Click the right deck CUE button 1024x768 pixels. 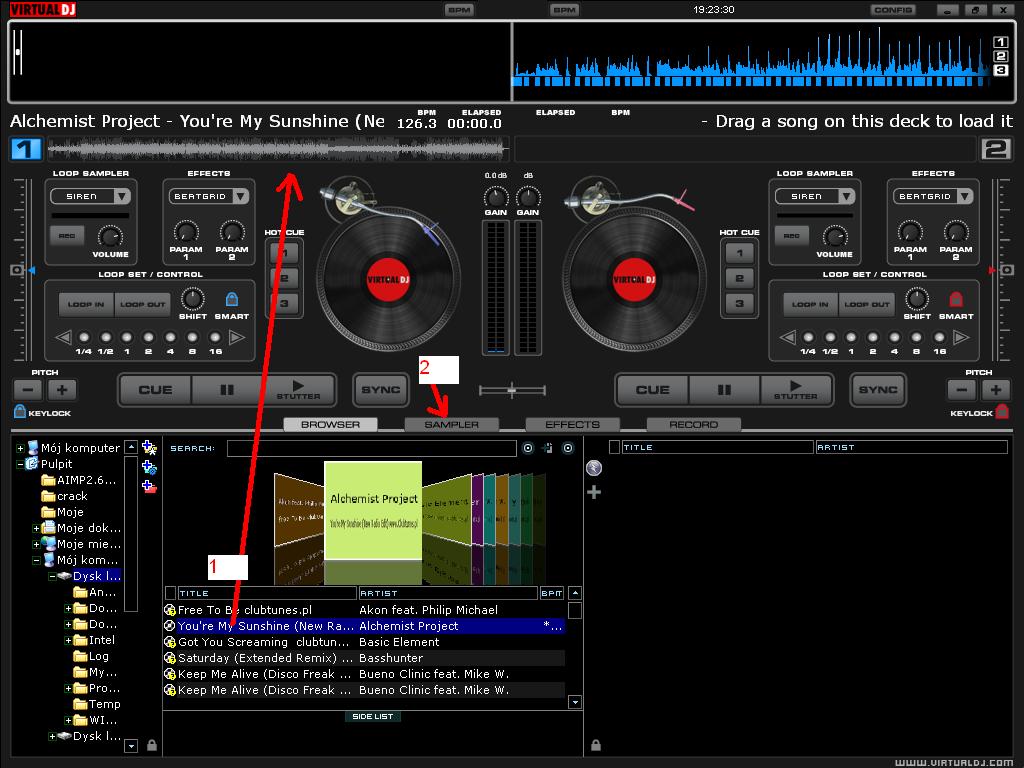tap(652, 390)
